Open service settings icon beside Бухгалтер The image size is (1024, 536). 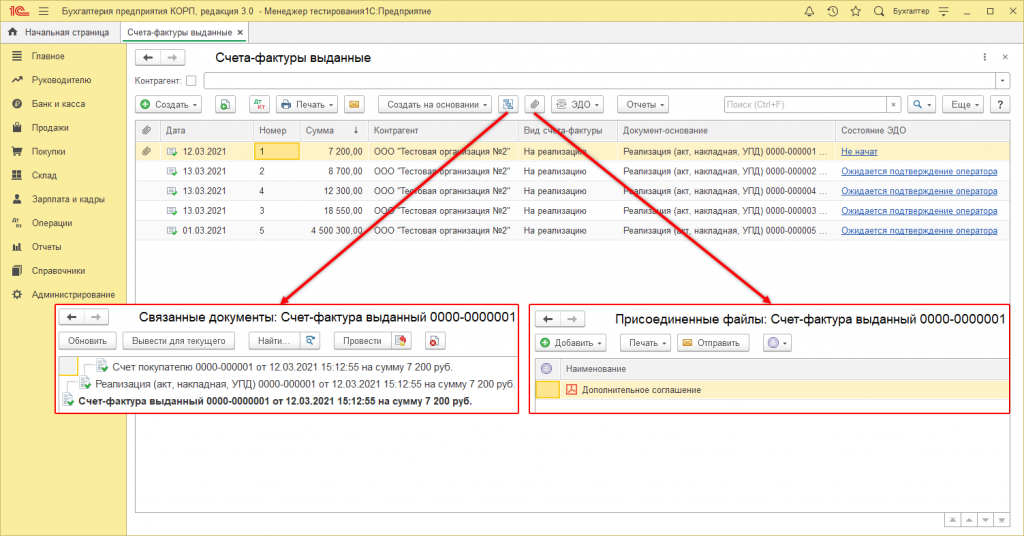tap(944, 11)
